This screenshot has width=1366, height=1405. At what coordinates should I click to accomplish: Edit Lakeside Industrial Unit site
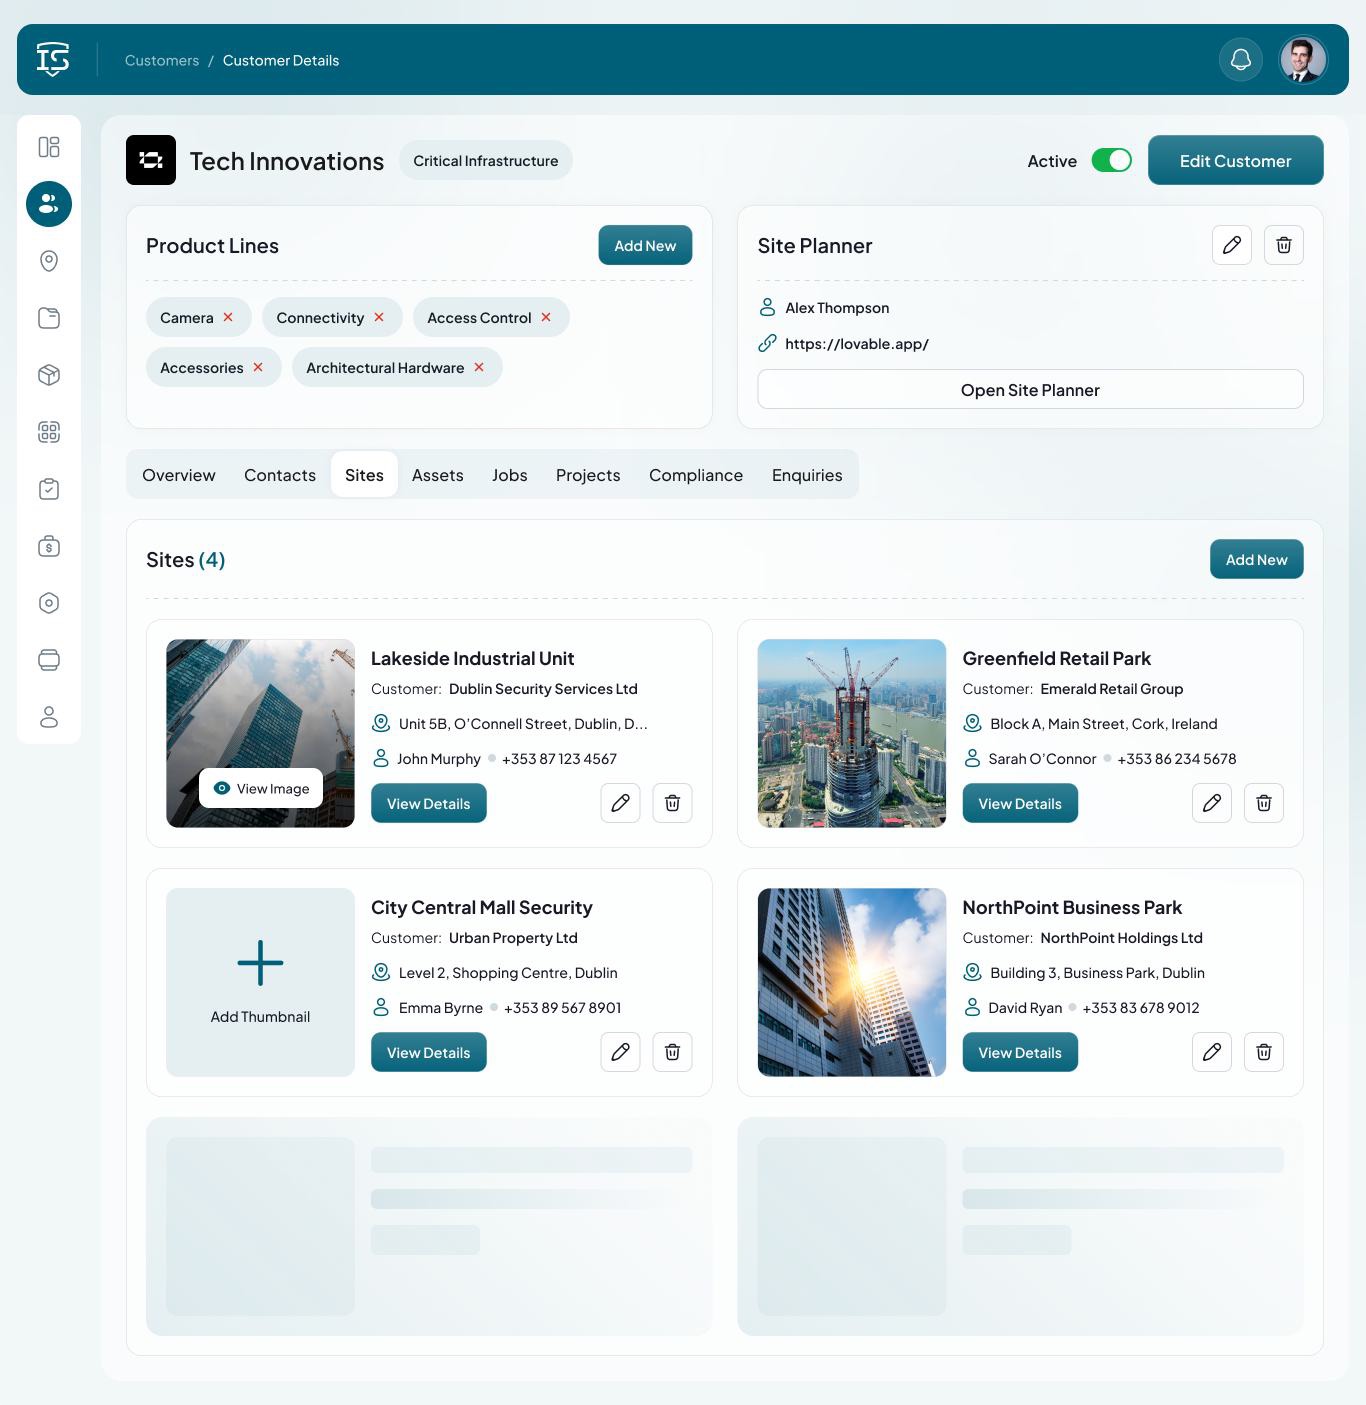[x=620, y=803]
